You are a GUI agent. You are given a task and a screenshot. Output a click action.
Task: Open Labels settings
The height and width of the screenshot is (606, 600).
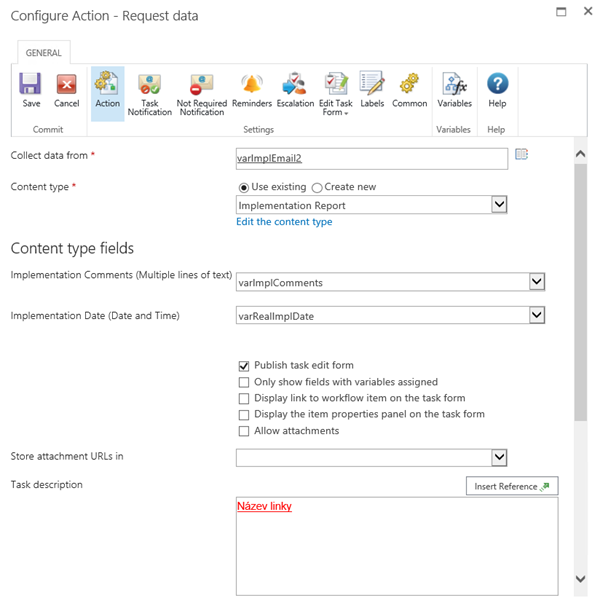[x=372, y=90]
